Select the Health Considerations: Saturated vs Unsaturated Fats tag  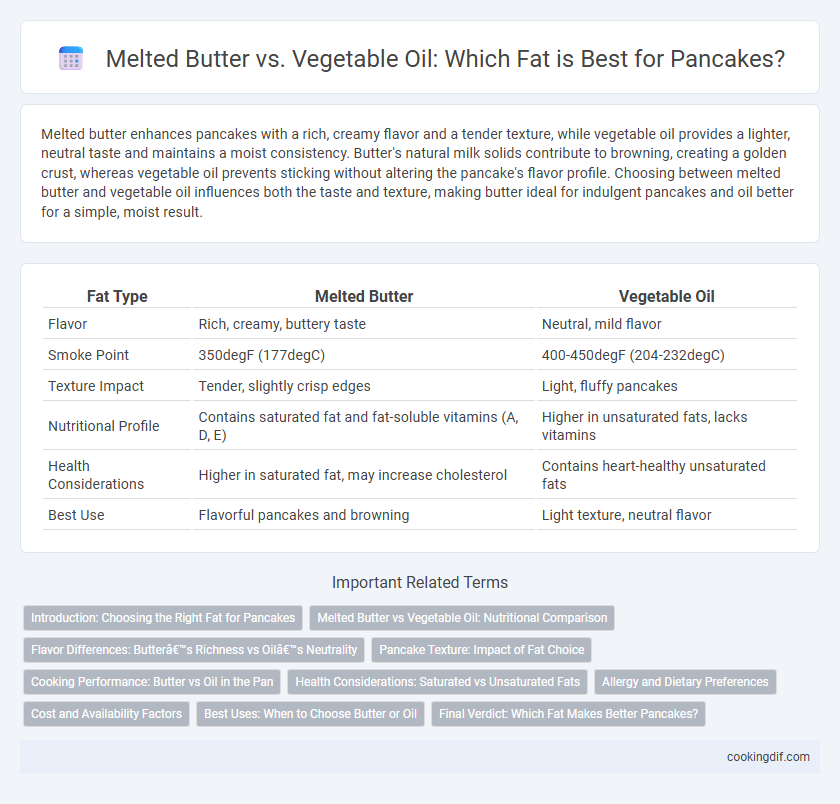(438, 682)
